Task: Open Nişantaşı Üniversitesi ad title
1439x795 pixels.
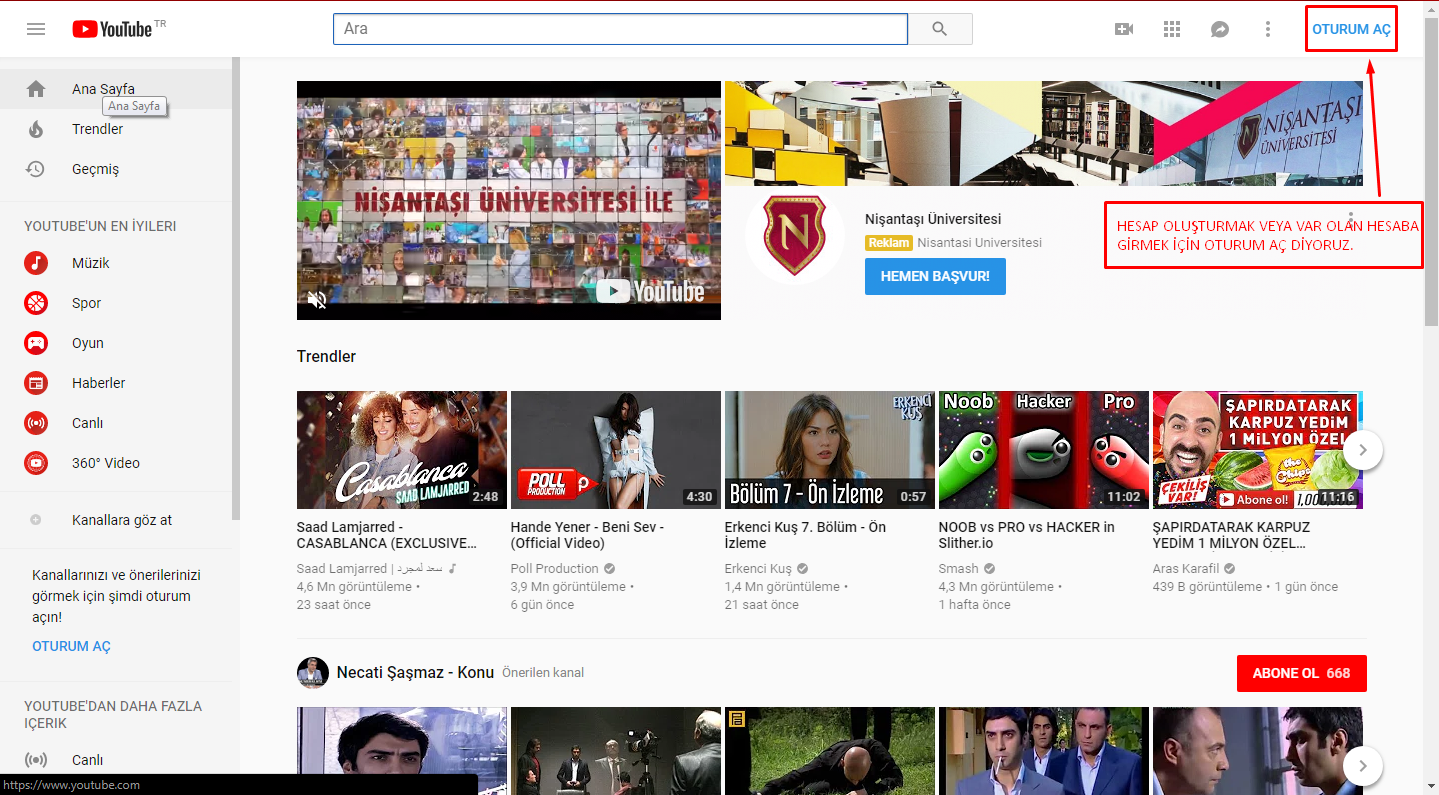Action: point(933,219)
